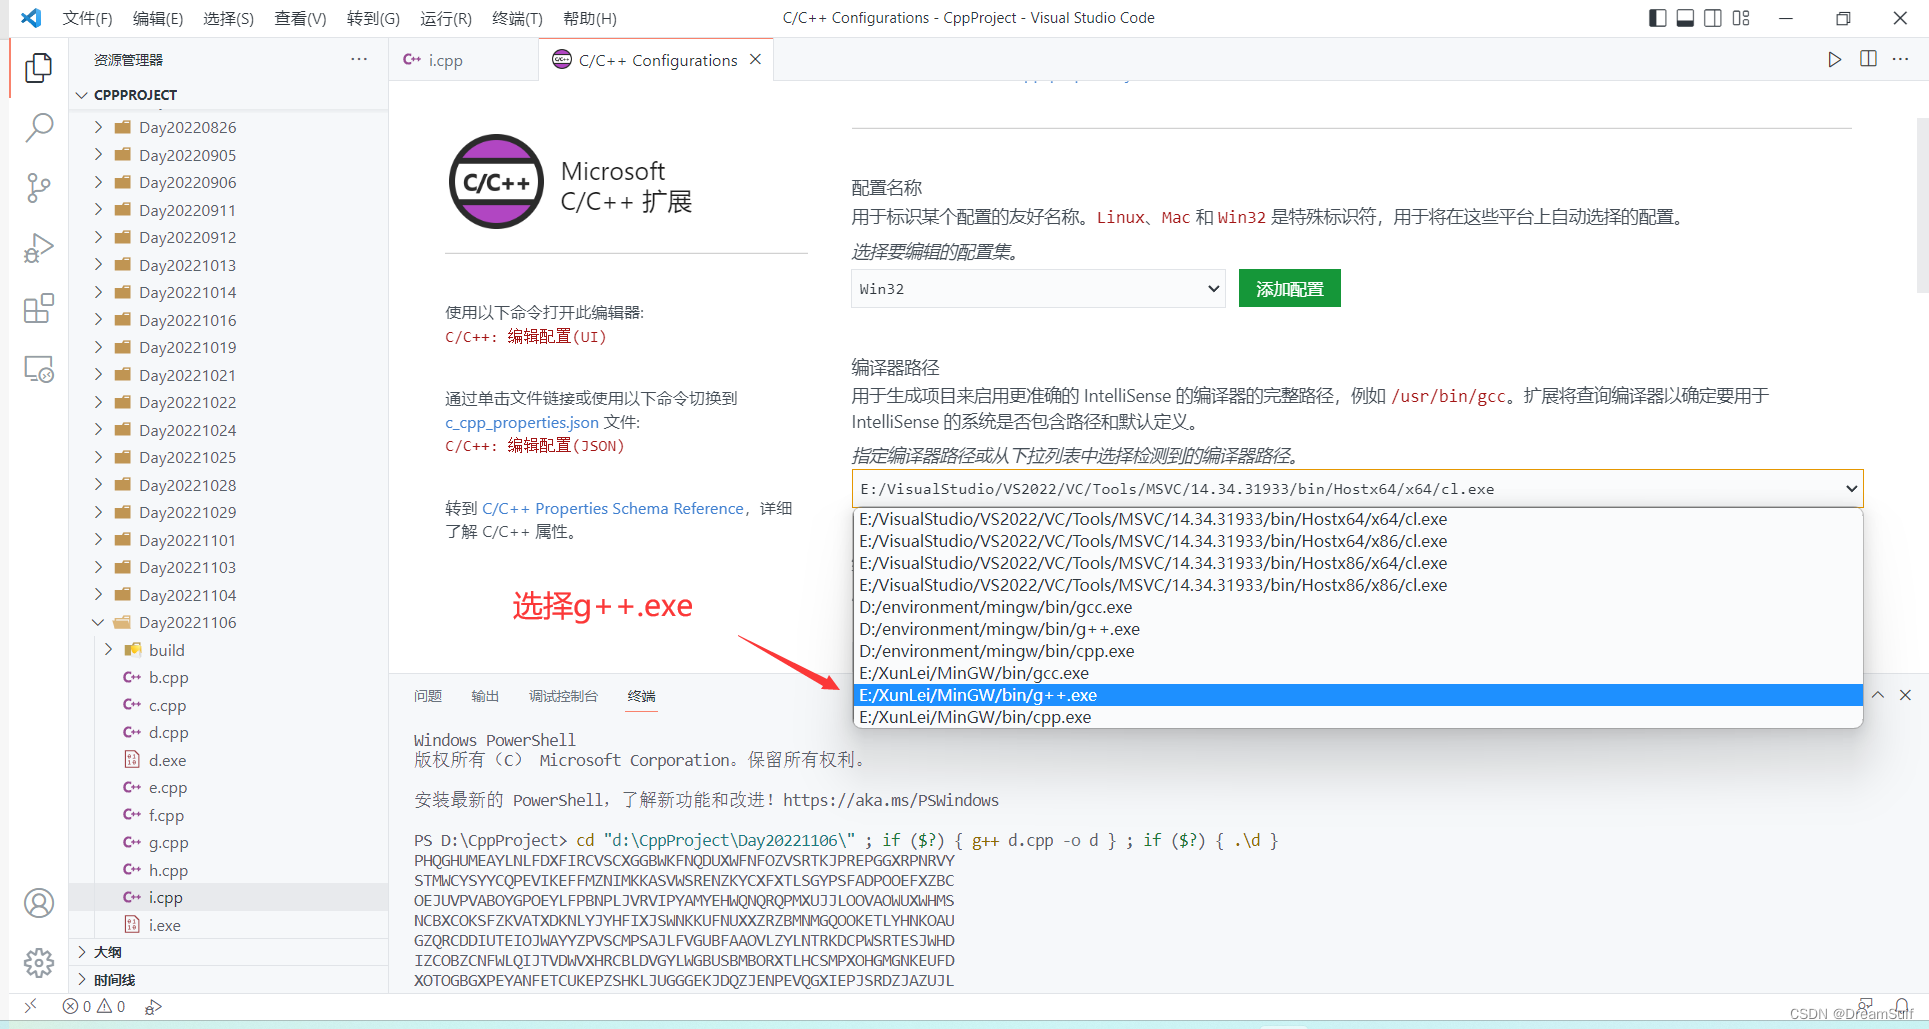The height and width of the screenshot is (1029, 1929).
Task: Switch to the 问题 panel tab
Action: pyautogui.click(x=428, y=696)
